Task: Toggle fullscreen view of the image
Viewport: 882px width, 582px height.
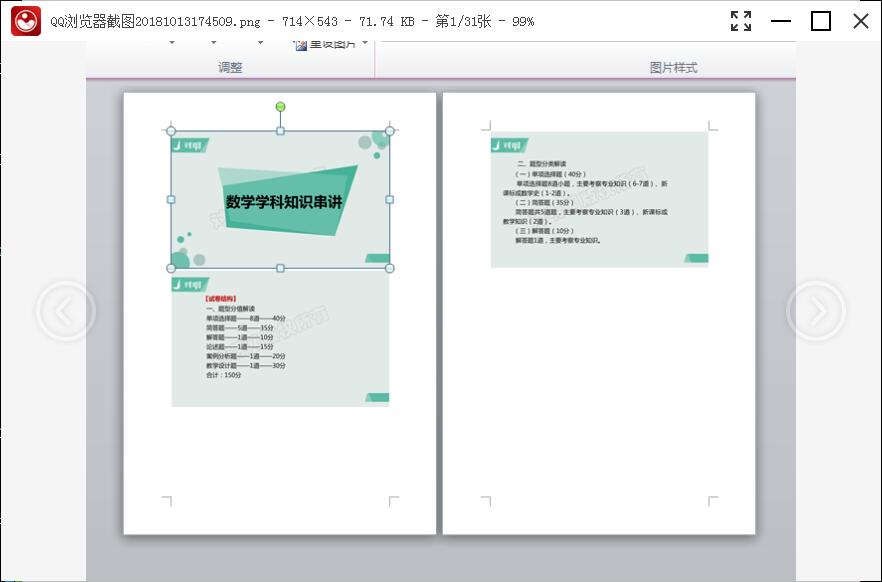Action: tap(741, 21)
